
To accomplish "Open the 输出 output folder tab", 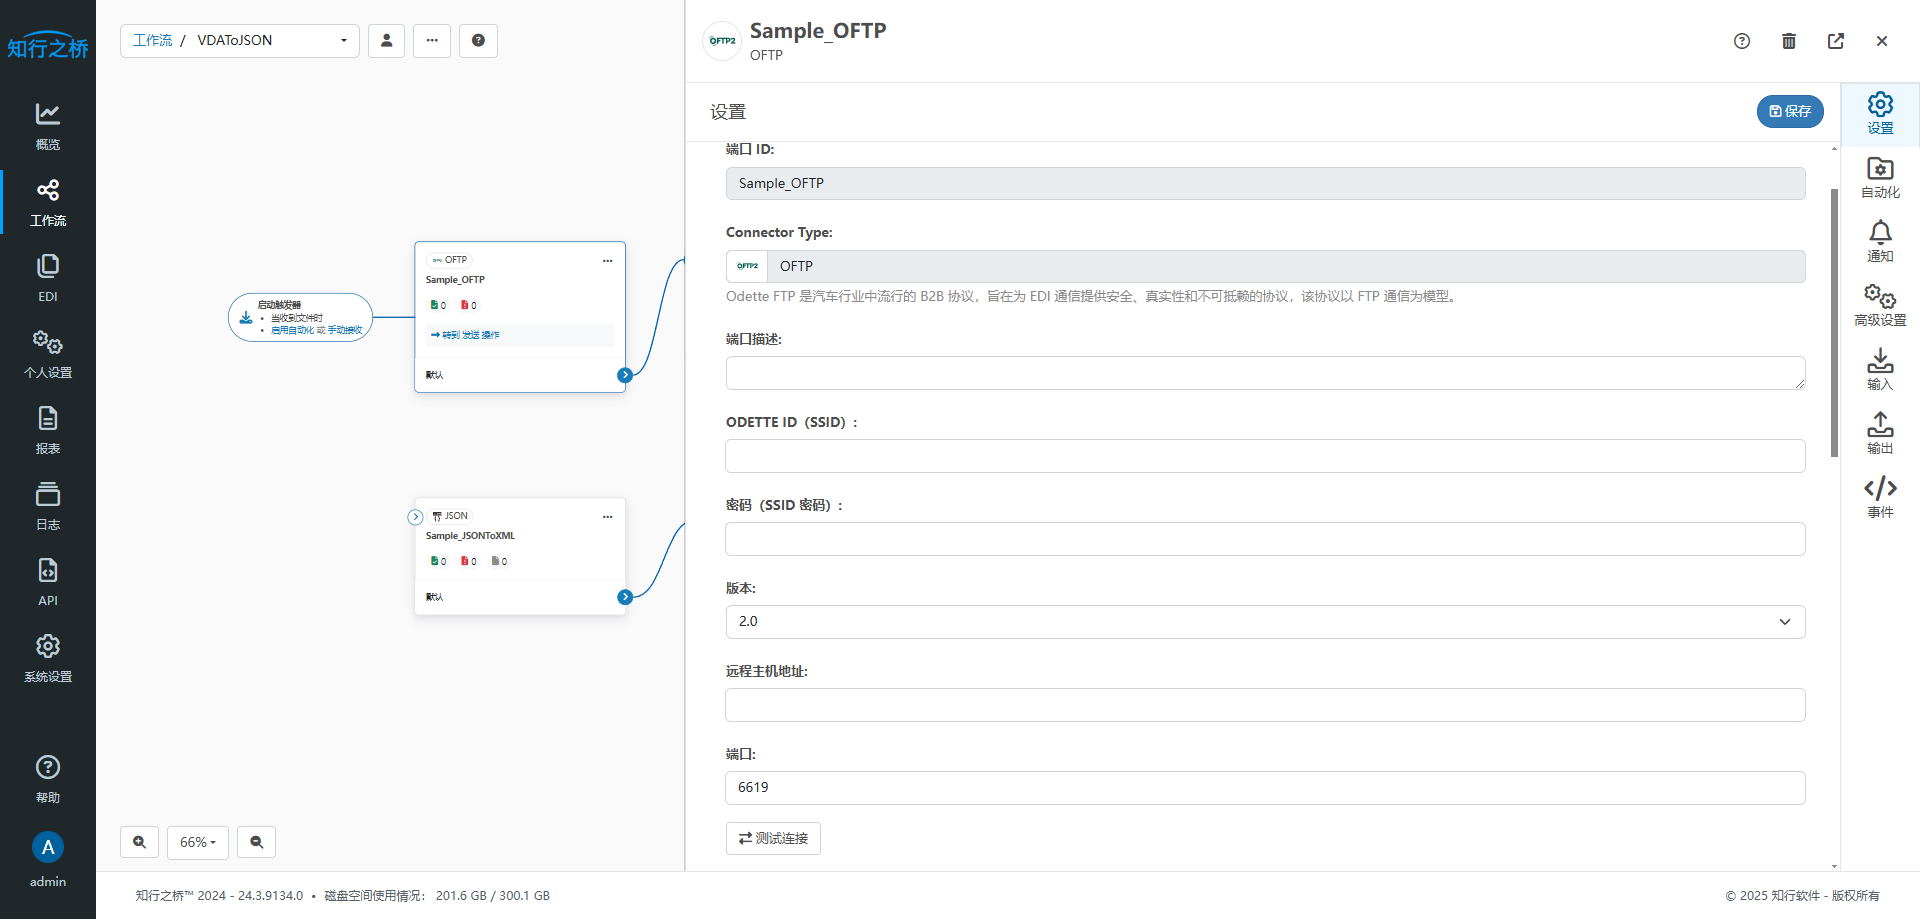I will 1880,433.
